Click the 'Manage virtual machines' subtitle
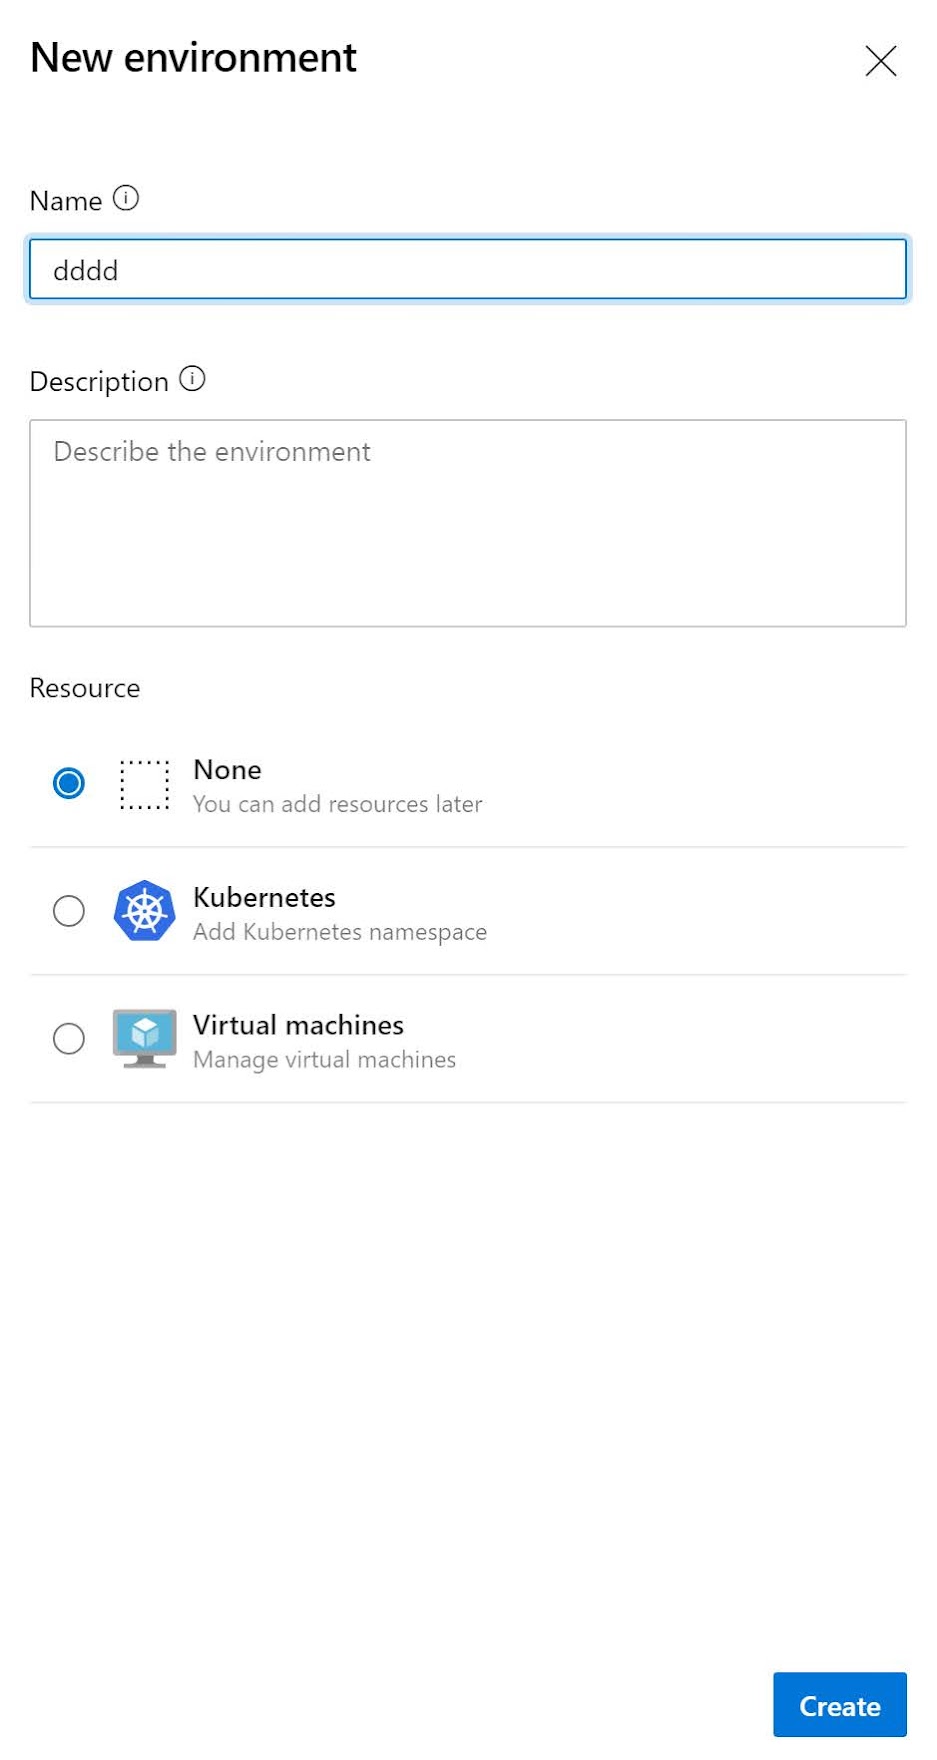Screen dimensions: 937x1760 coord(324,1060)
